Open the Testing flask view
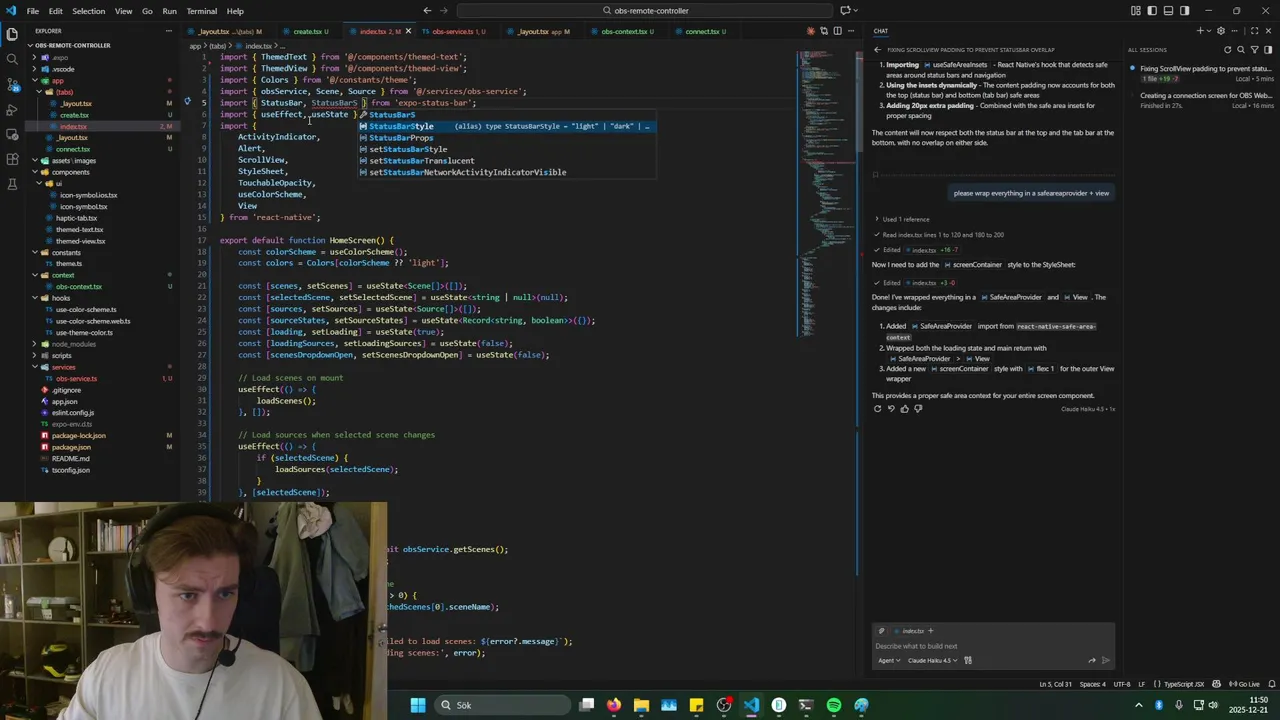 (x=12, y=185)
